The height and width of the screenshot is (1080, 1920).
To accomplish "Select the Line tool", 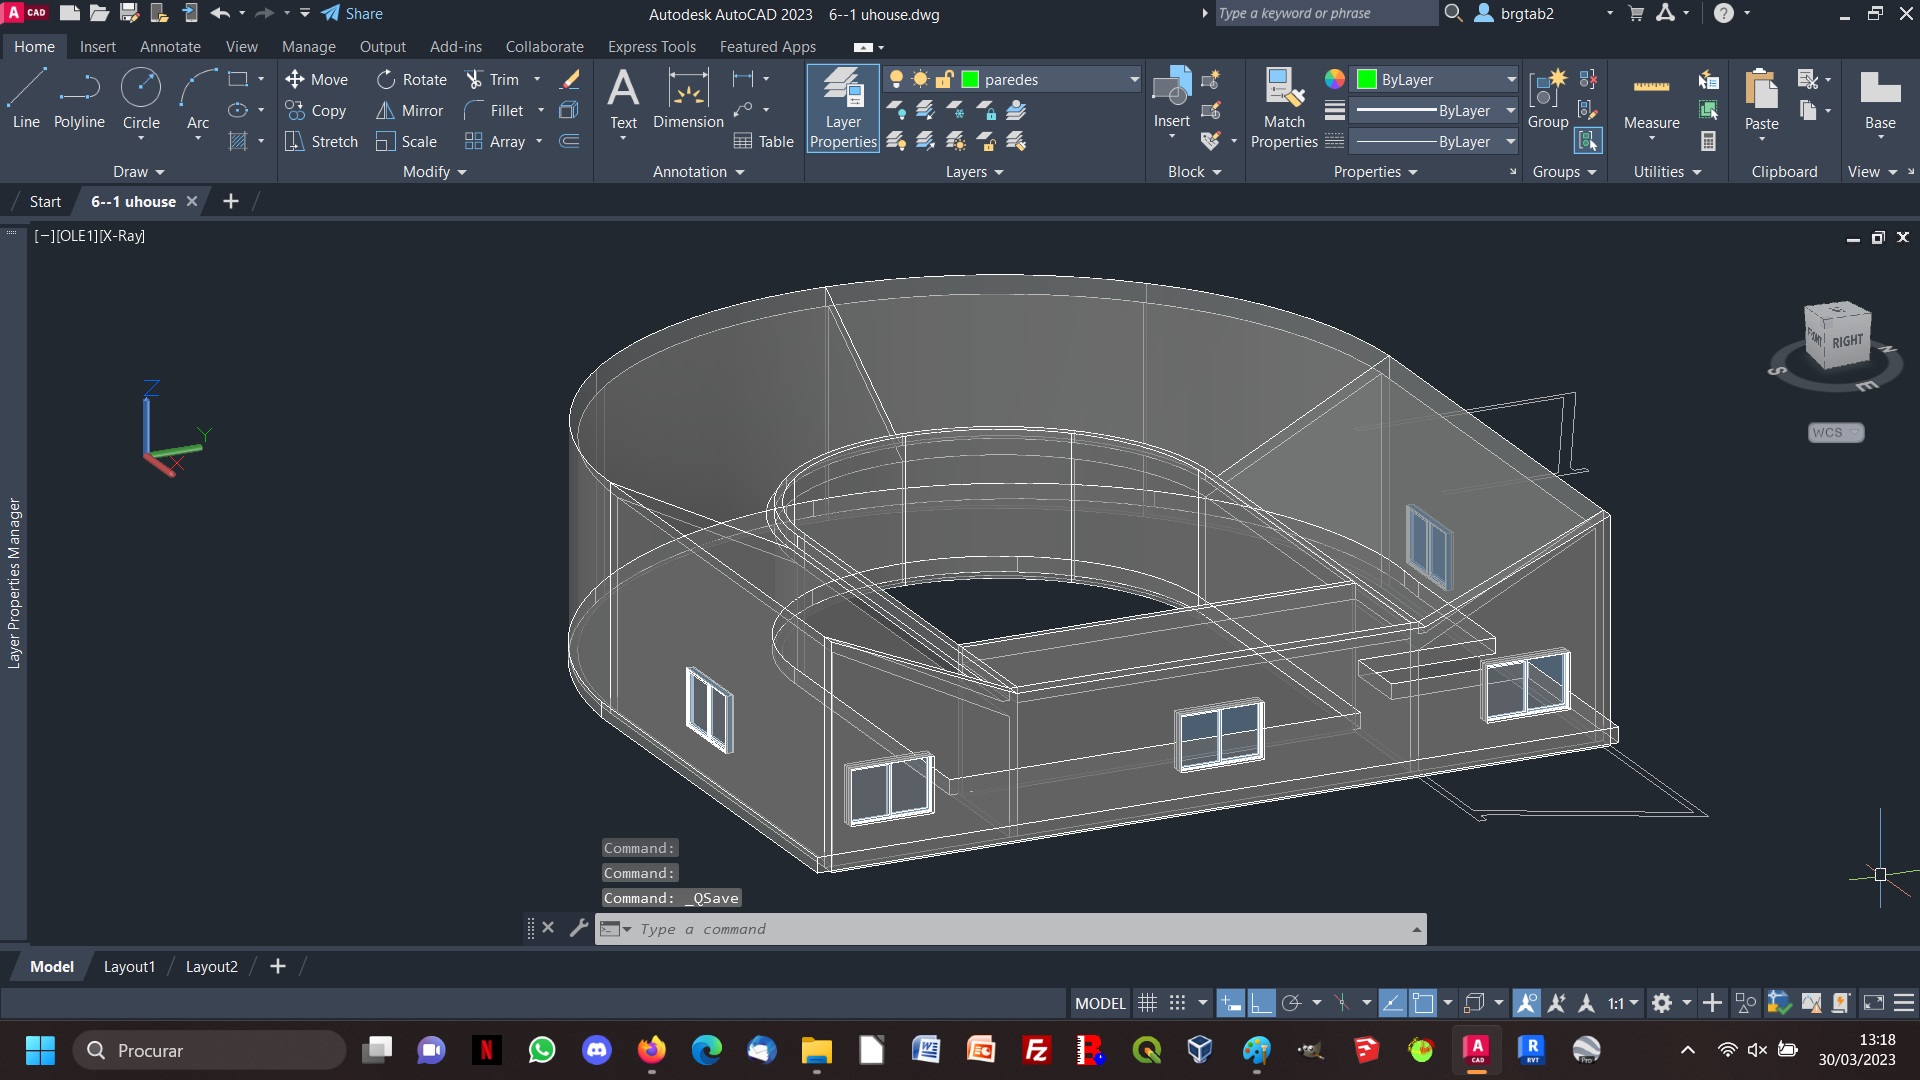I will coord(26,100).
